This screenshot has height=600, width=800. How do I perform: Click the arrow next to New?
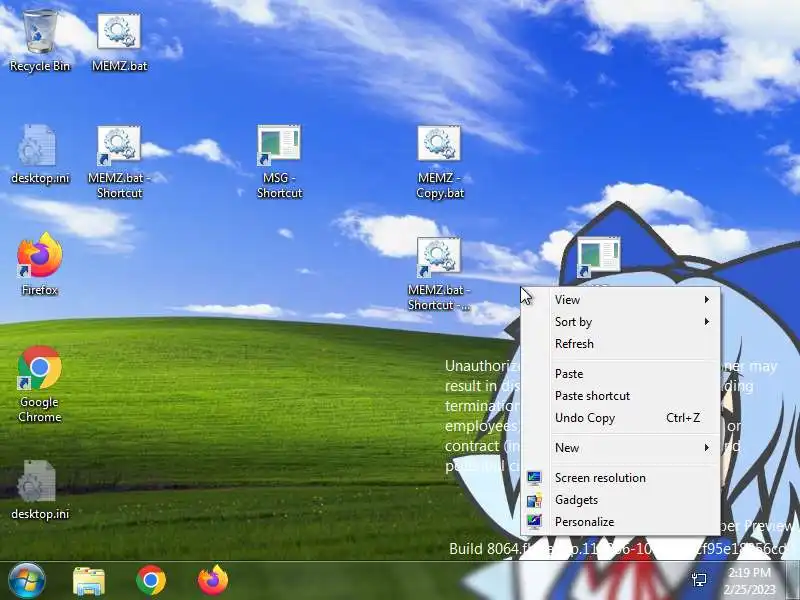707,447
